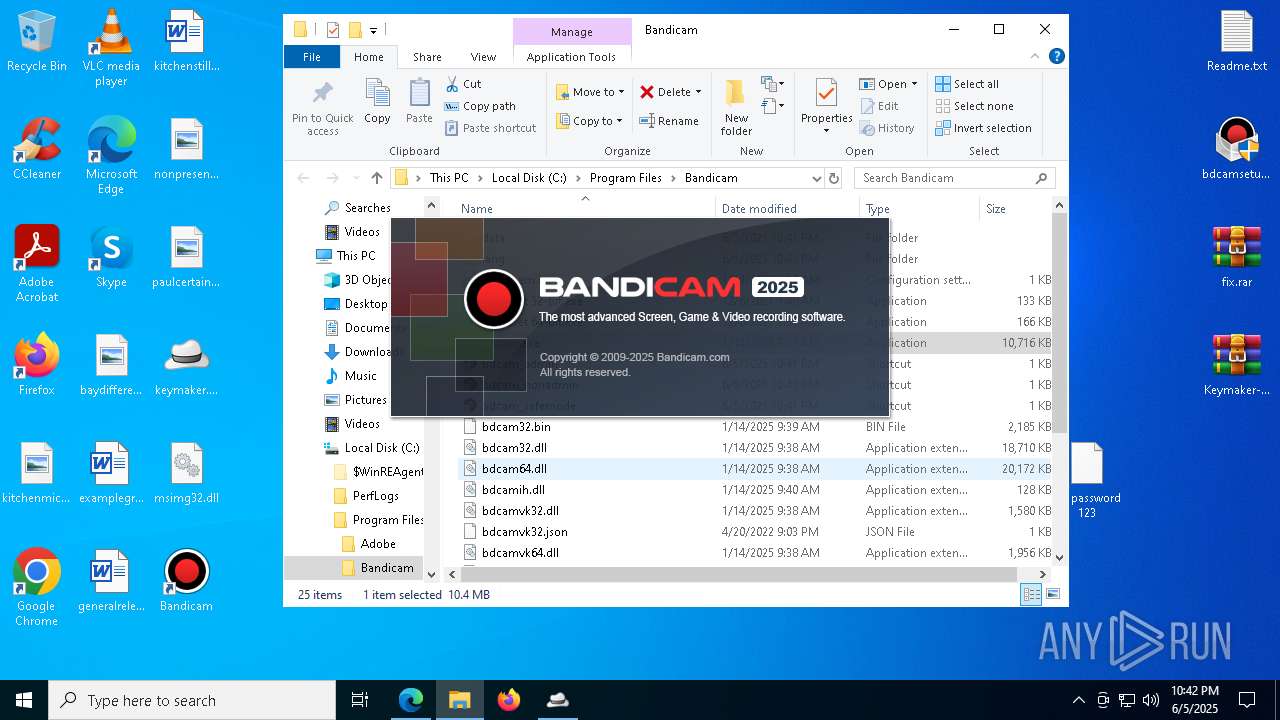Open the Start menu button
This screenshot has width=1280, height=720.
pos(24,700)
